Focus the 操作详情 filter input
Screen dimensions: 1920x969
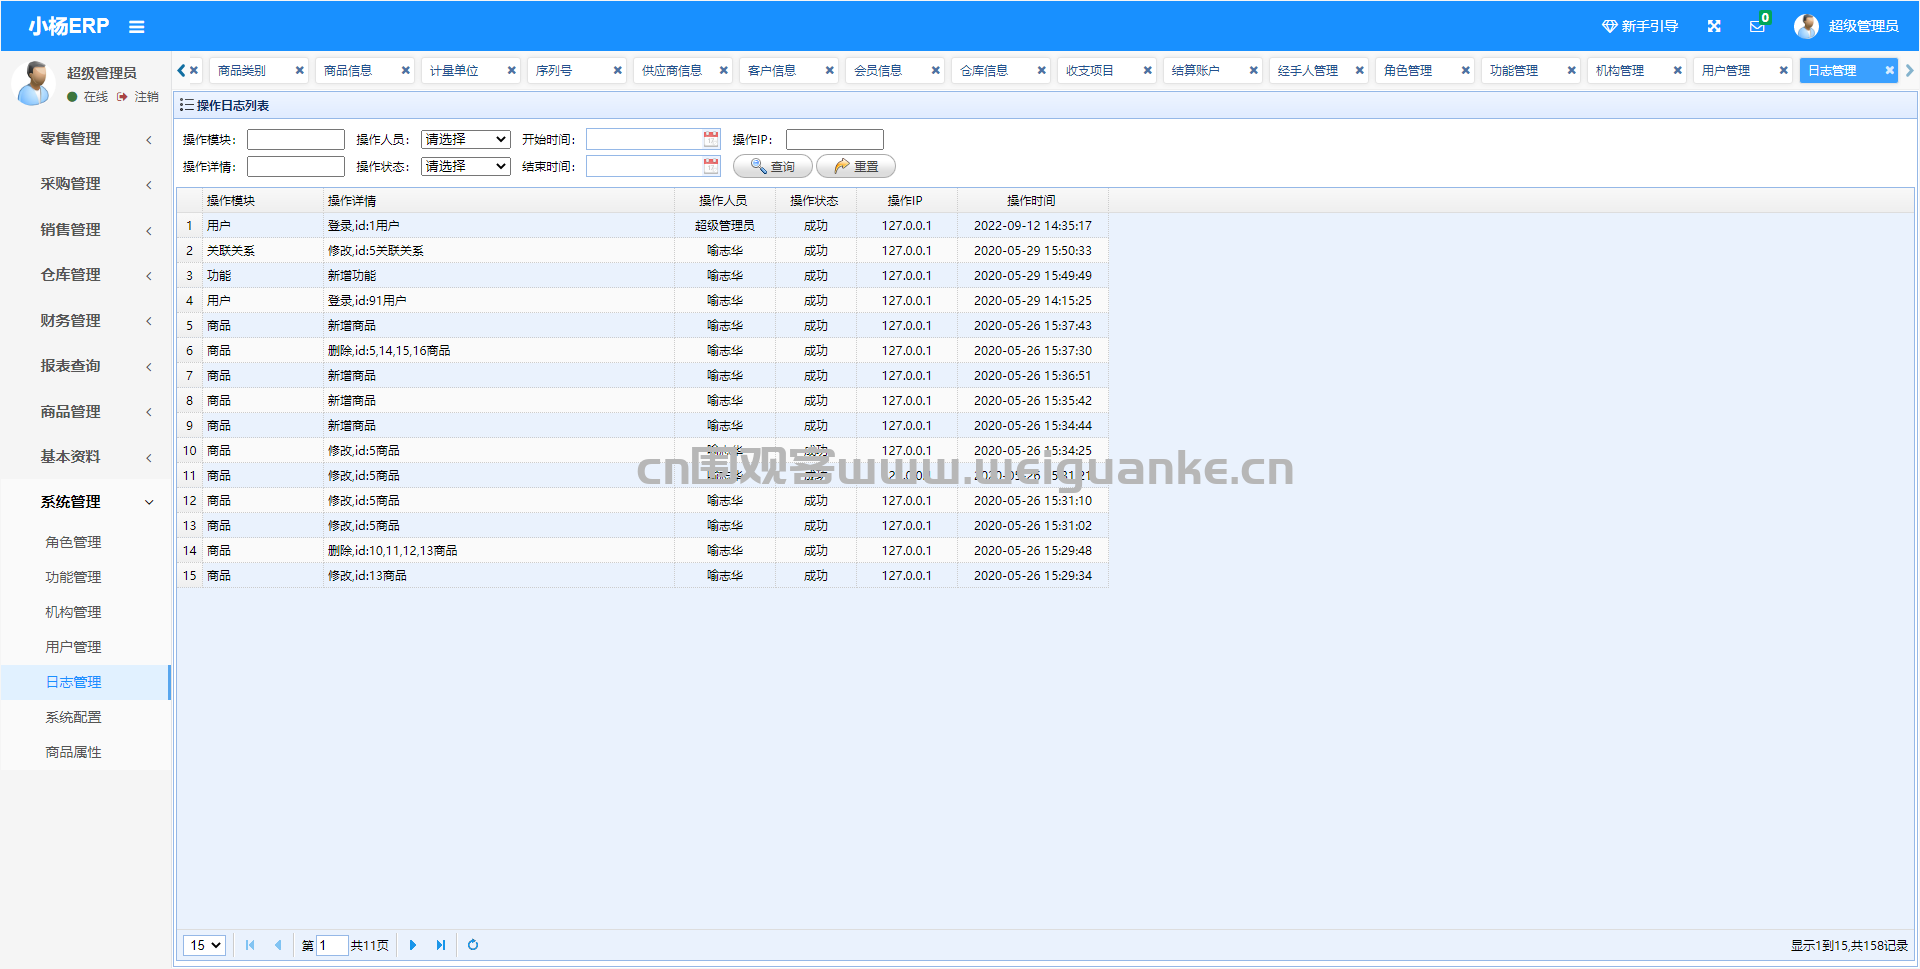[x=296, y=167]
